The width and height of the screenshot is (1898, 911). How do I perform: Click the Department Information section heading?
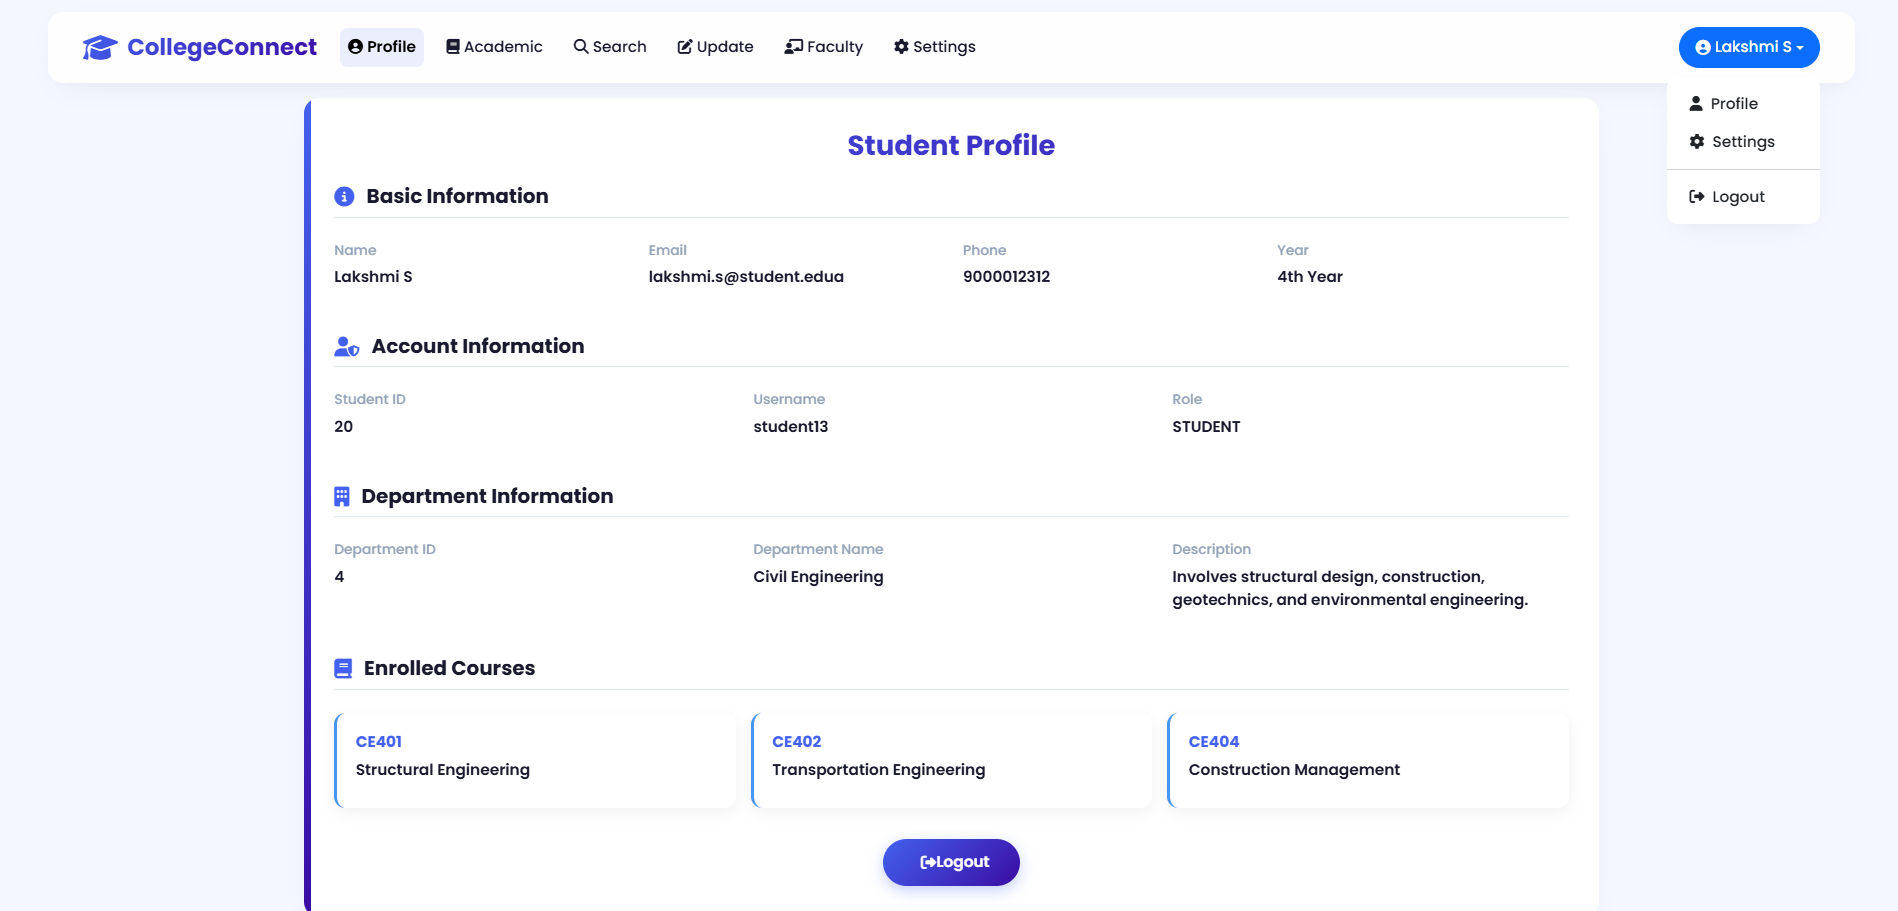[487, 497]
